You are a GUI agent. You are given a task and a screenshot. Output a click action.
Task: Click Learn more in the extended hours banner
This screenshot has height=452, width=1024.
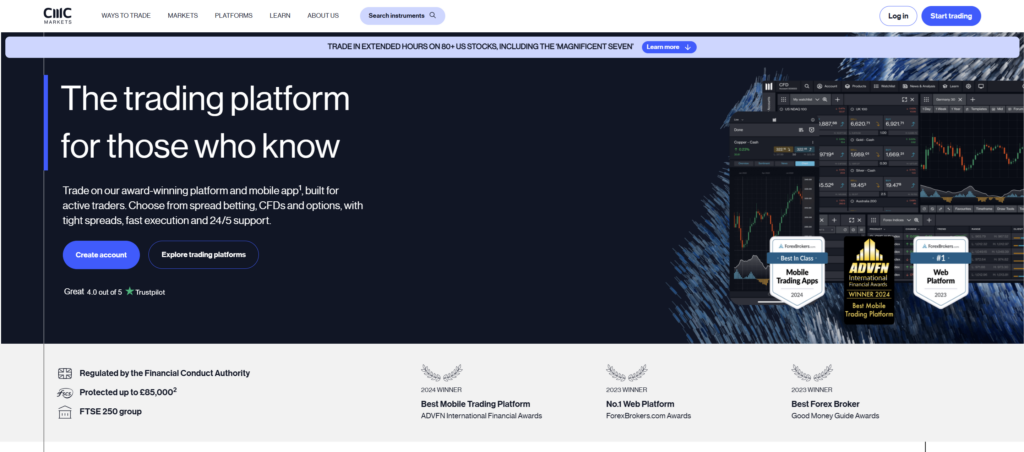tap(669, 47)
